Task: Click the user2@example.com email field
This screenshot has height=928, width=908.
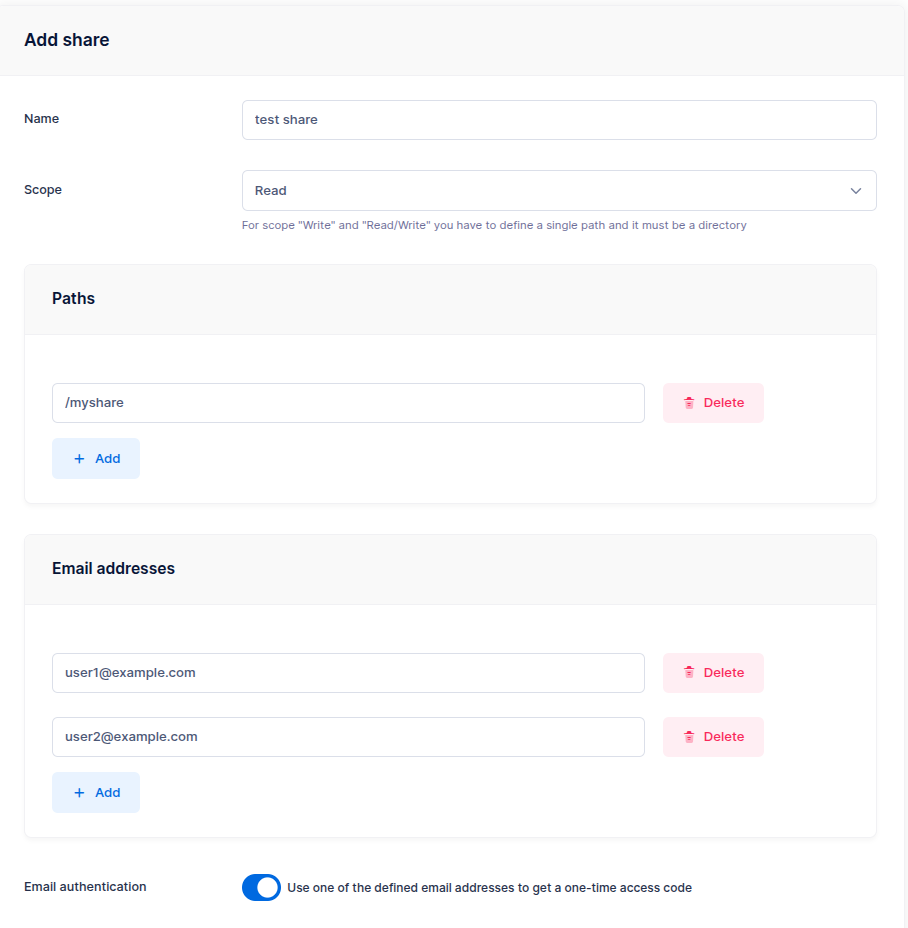Action: [x=348, y=737]
